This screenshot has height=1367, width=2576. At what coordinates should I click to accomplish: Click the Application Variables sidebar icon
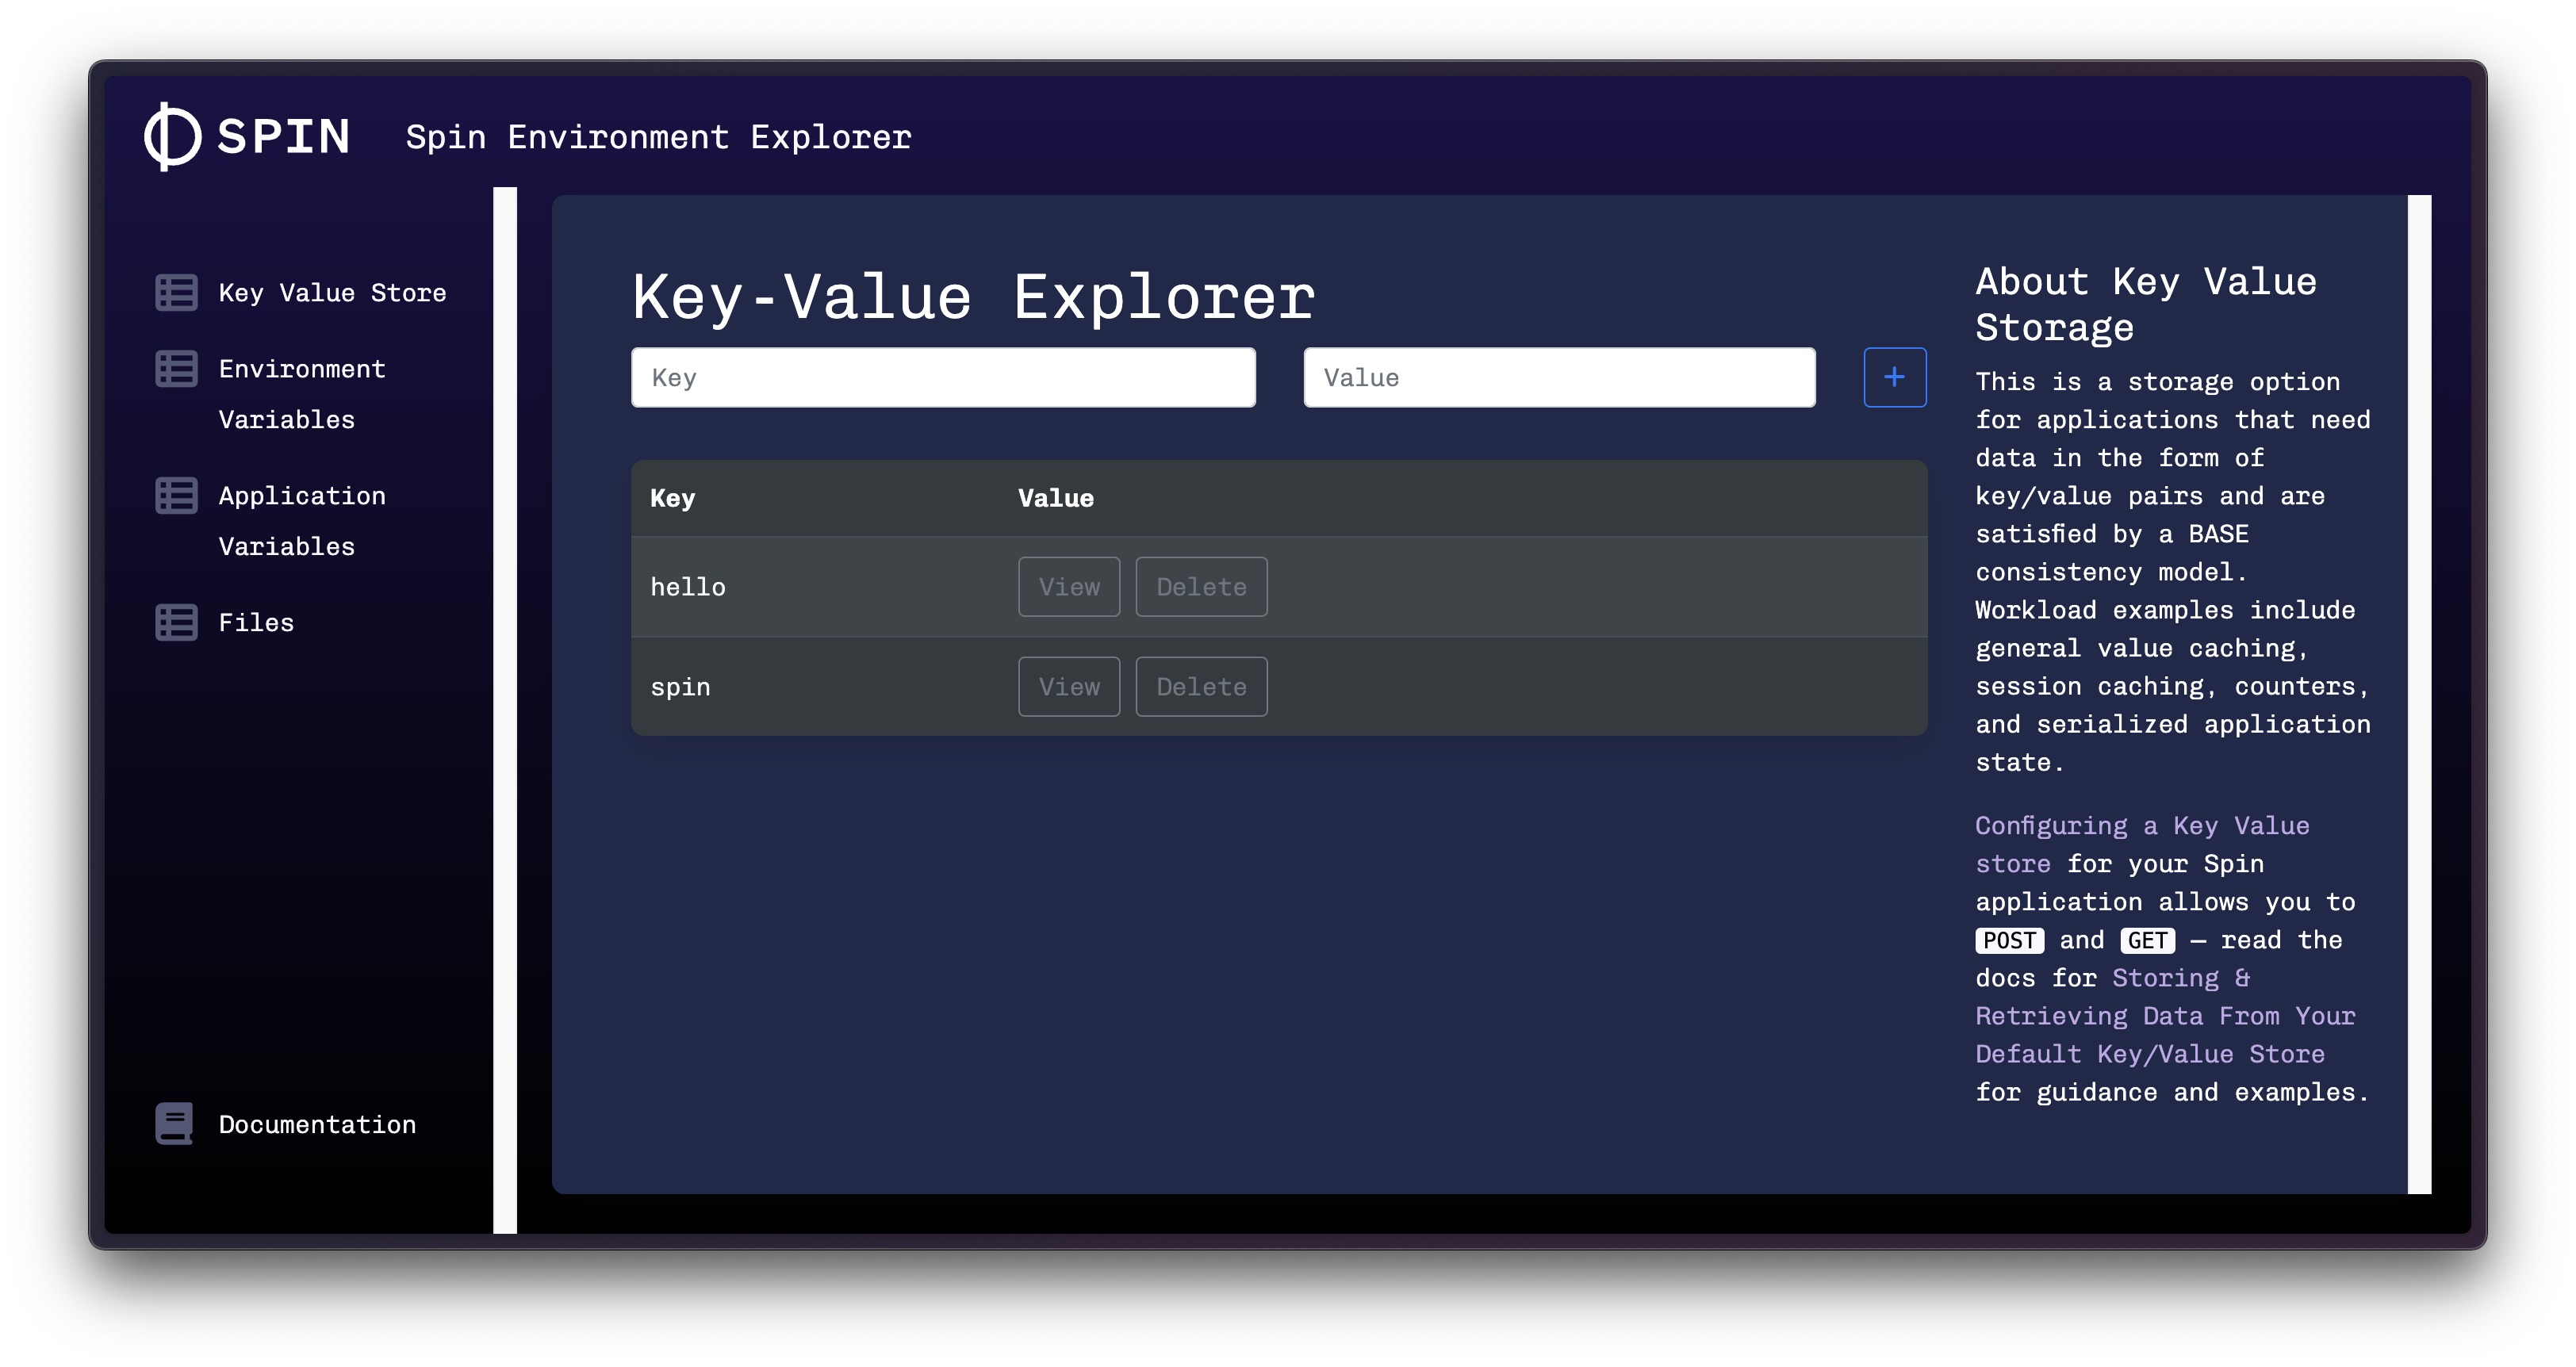(176, 494)
